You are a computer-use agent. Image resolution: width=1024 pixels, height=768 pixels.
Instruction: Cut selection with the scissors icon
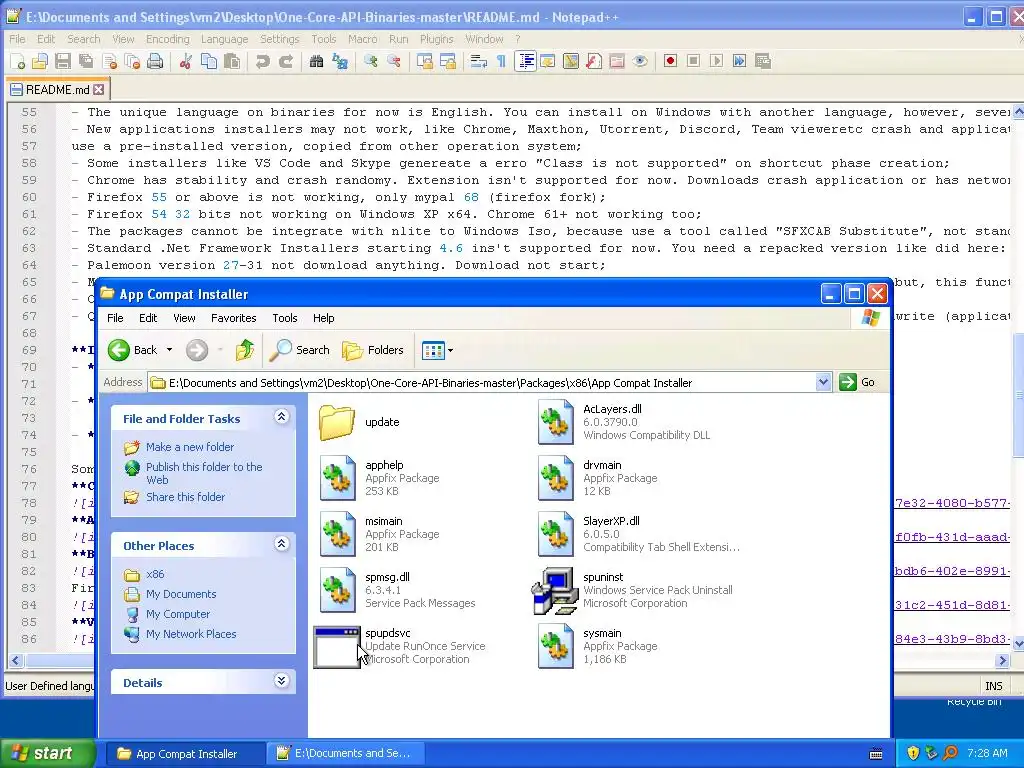[185, 61]
